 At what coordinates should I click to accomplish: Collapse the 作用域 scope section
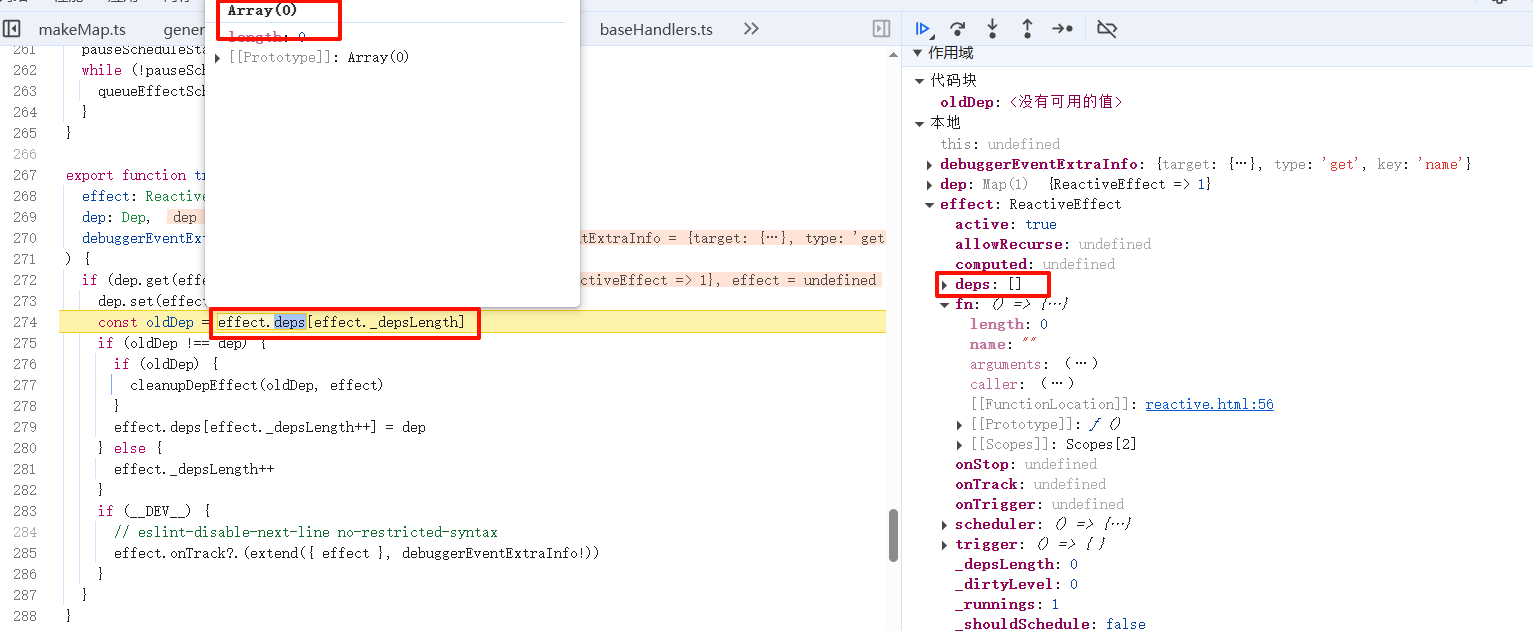tap(919, 53)
